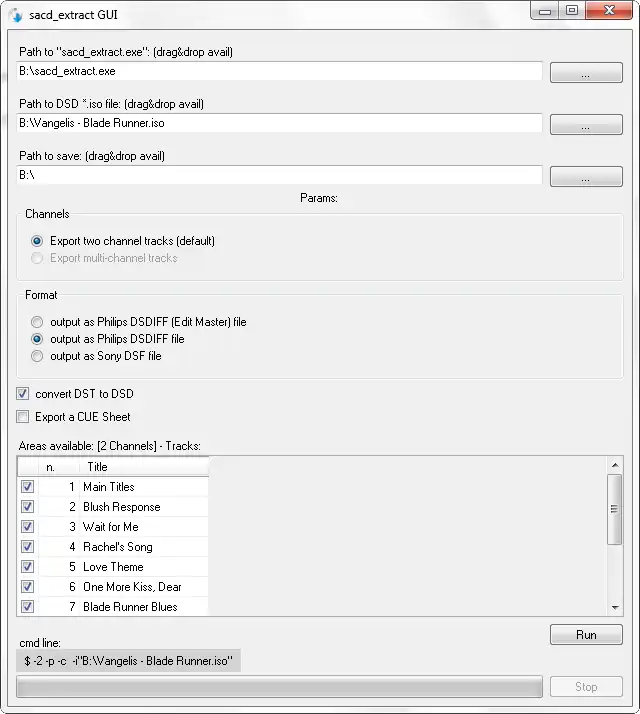The height and width of the screenshot is (714, 640).
Task: Select output as Philips DSDIFF file
Action: [37, 339]
